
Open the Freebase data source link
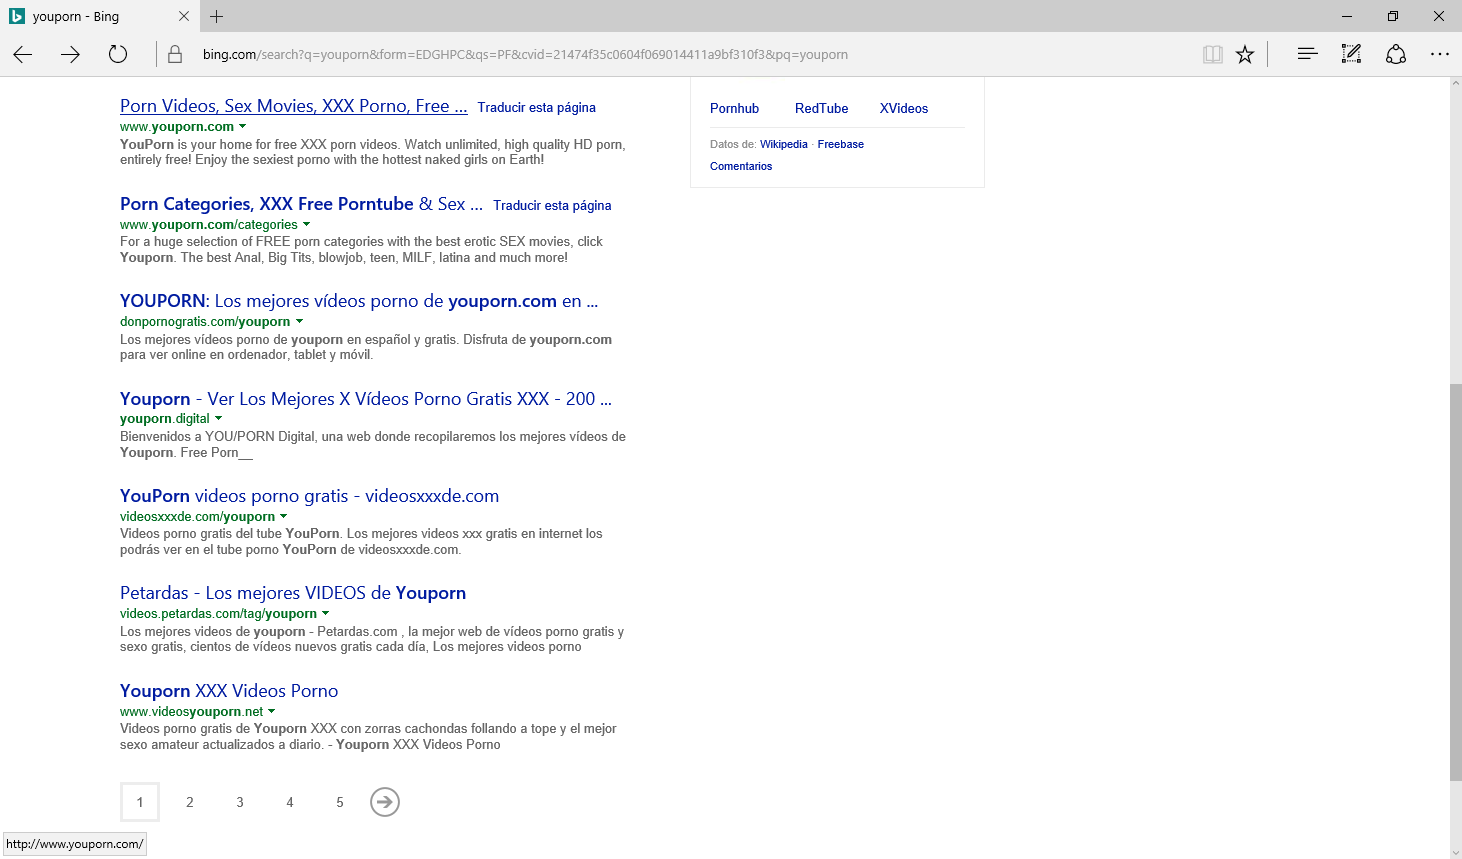coord(840,144)
